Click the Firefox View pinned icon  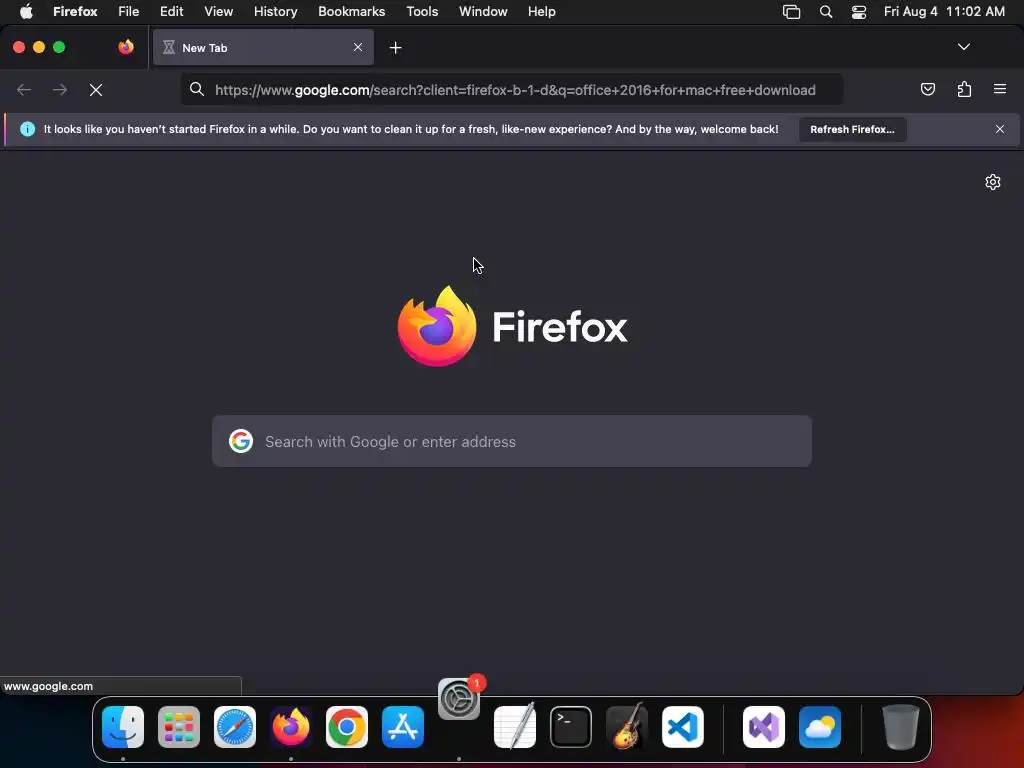tap(126, 47)
